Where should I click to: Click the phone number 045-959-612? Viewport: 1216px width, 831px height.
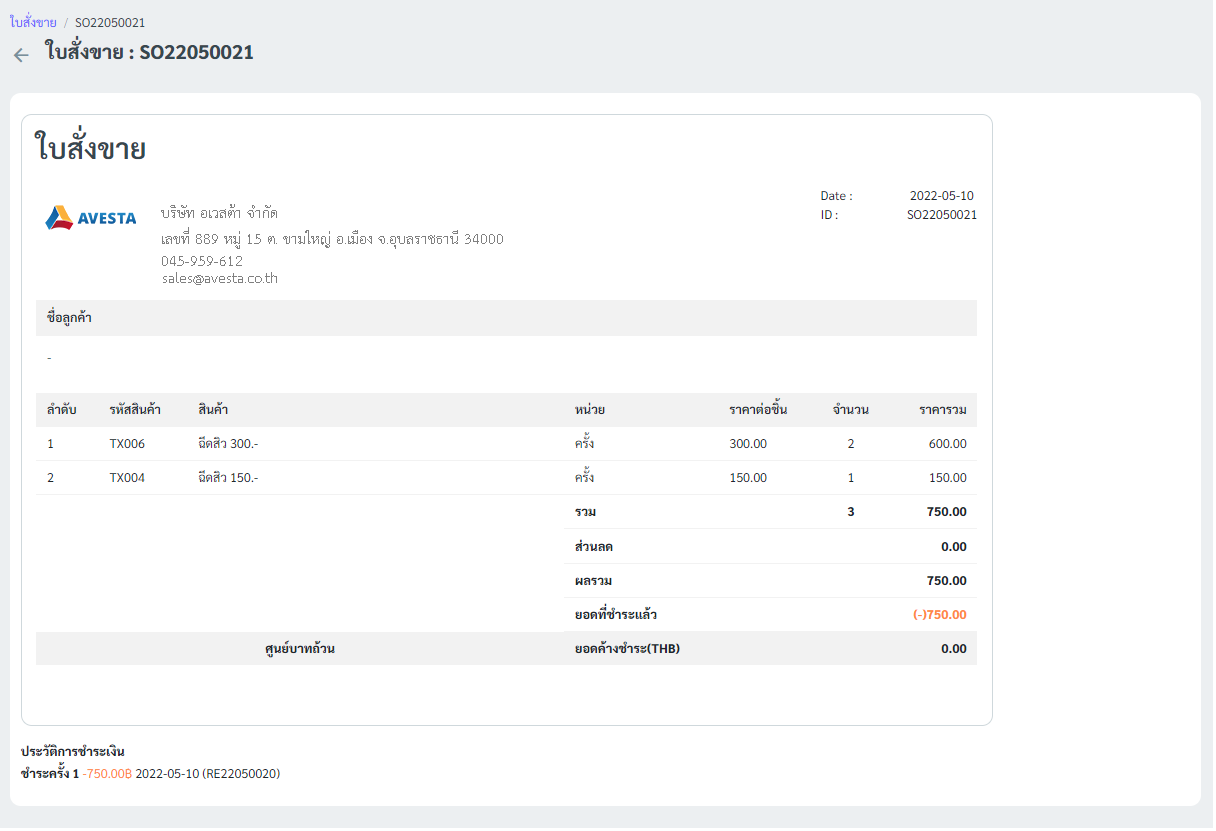[202, 261]
